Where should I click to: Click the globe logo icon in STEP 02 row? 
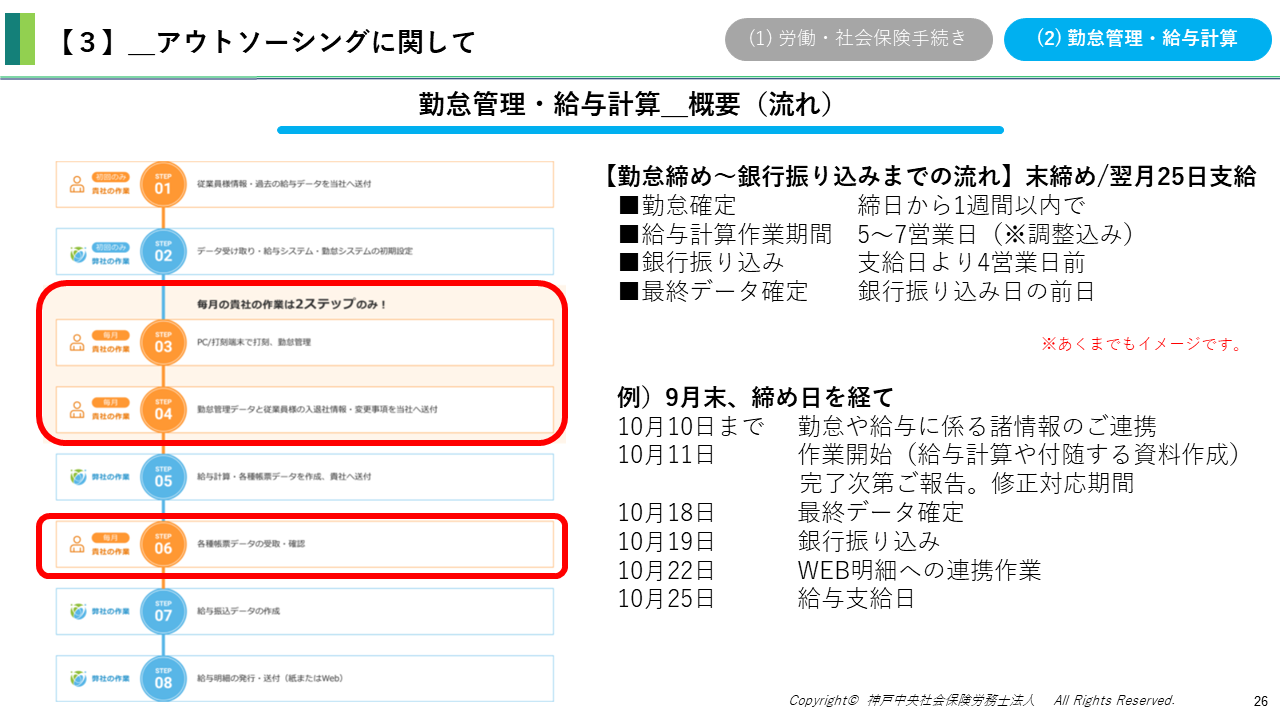[78, 252]
